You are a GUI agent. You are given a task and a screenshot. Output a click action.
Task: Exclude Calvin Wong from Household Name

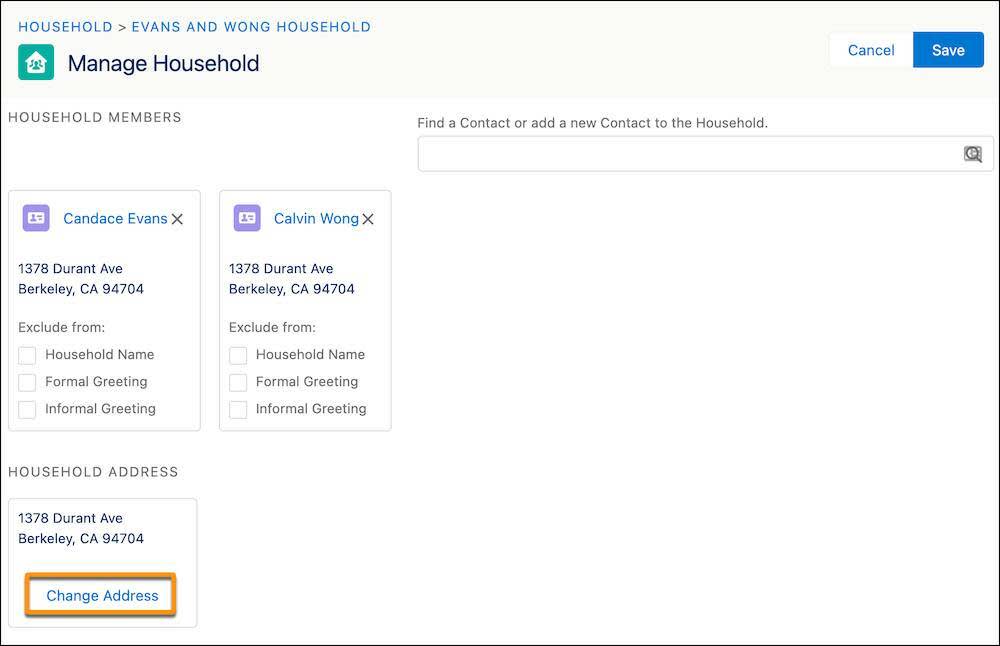tap(238, 355)
